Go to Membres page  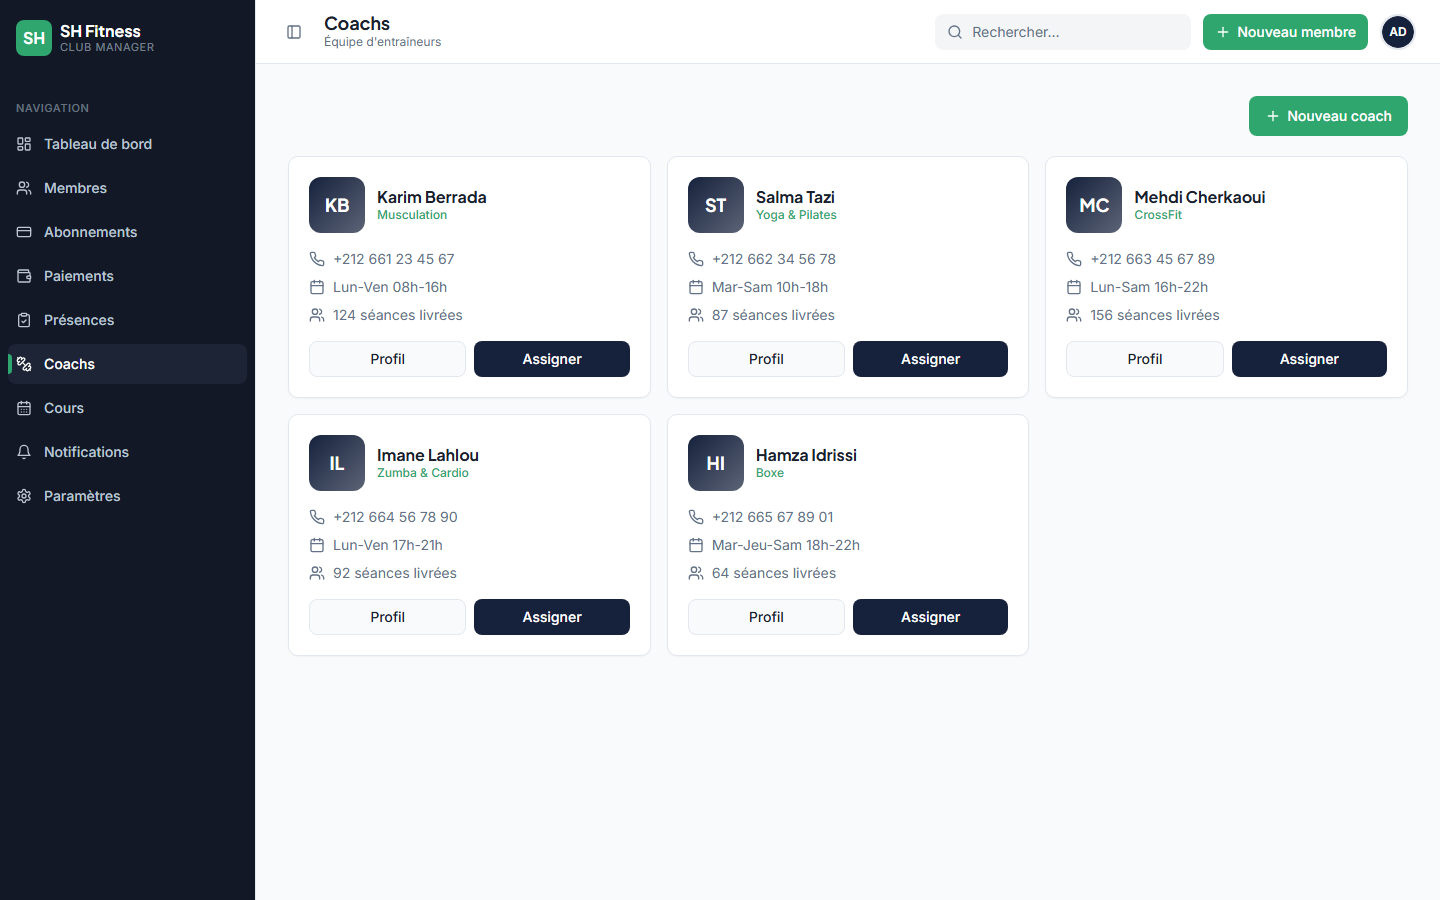pyautogui.click(x=127, y=188)
